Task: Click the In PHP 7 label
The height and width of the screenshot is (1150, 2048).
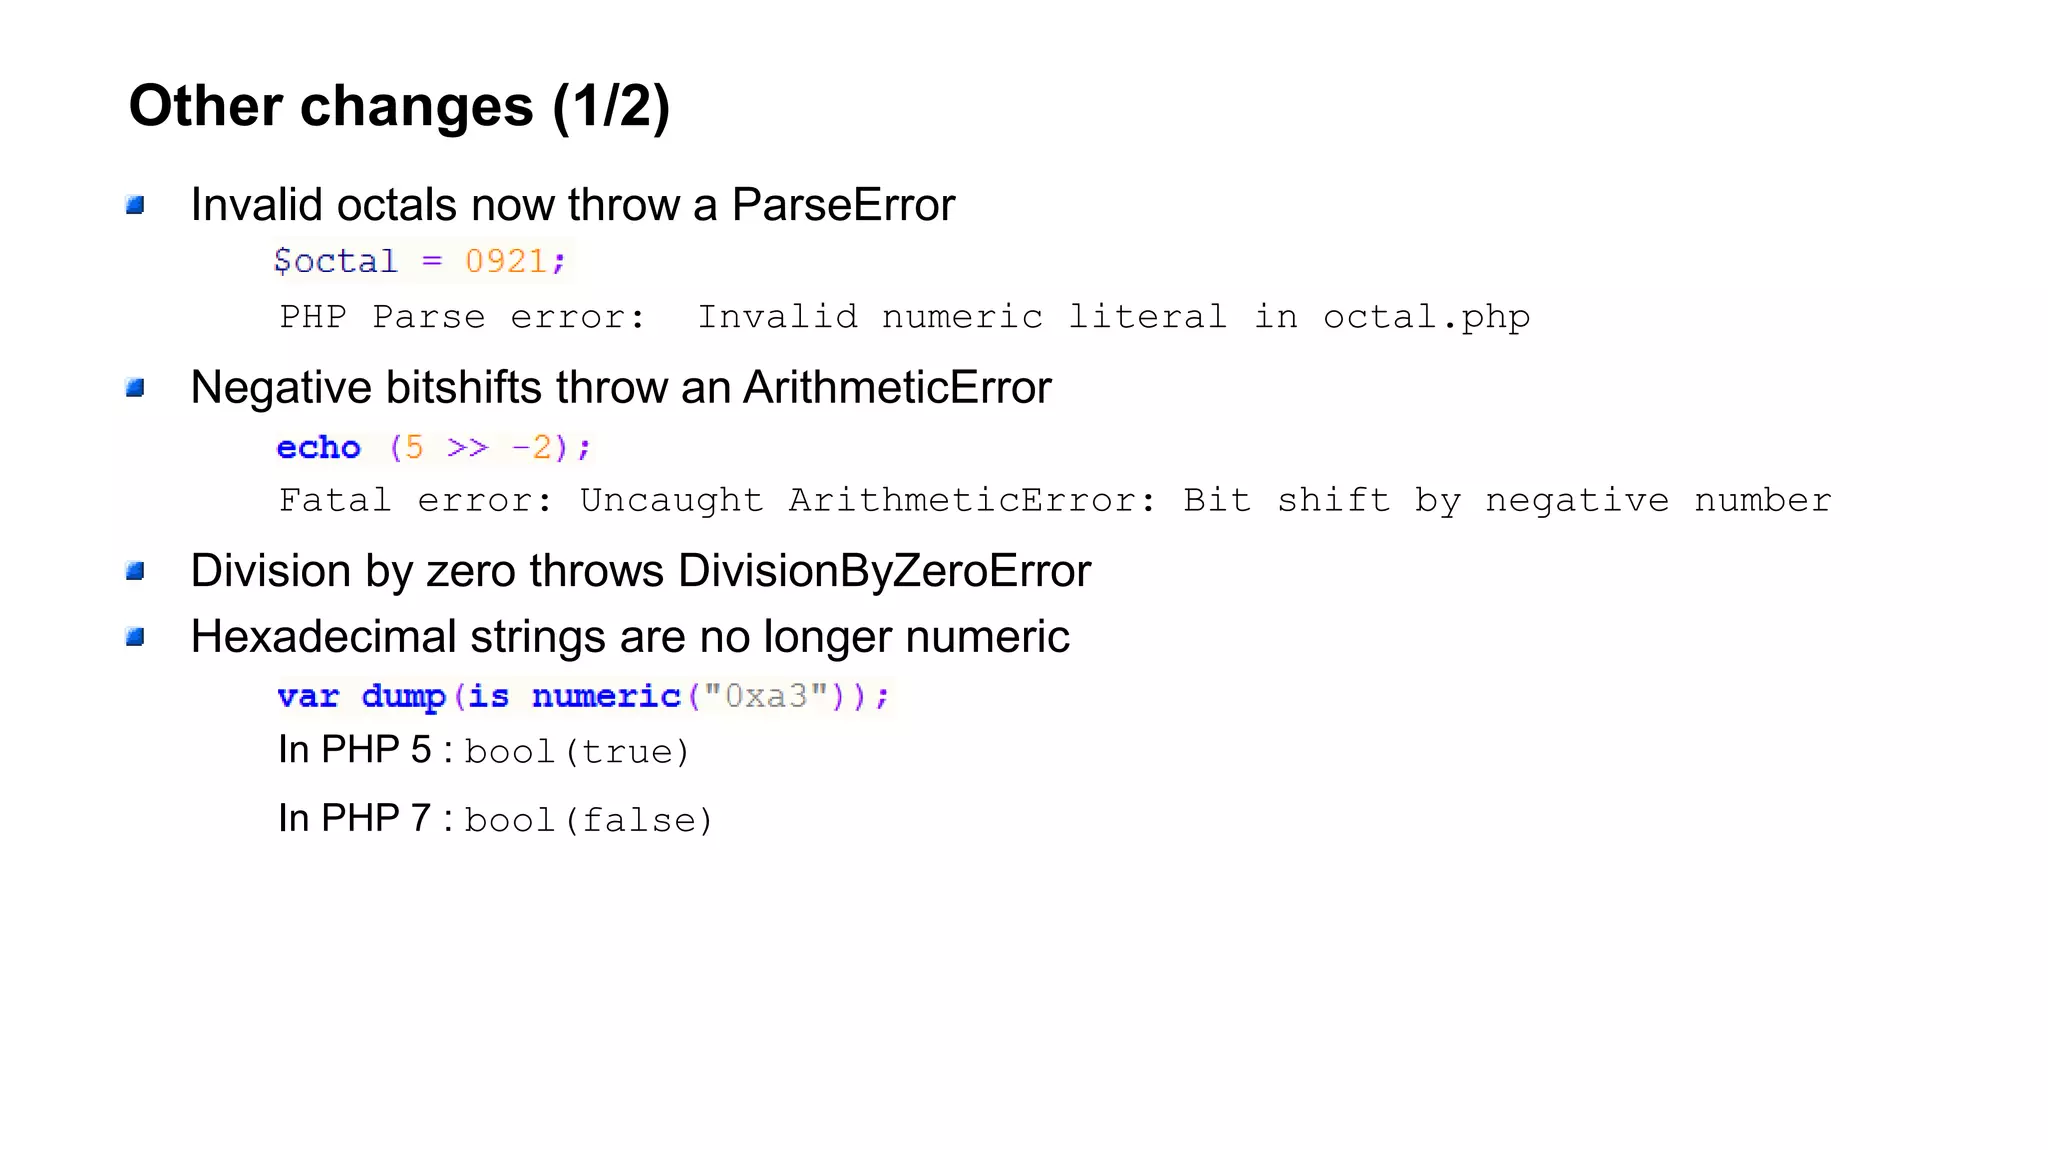Action: coord(355,819)
